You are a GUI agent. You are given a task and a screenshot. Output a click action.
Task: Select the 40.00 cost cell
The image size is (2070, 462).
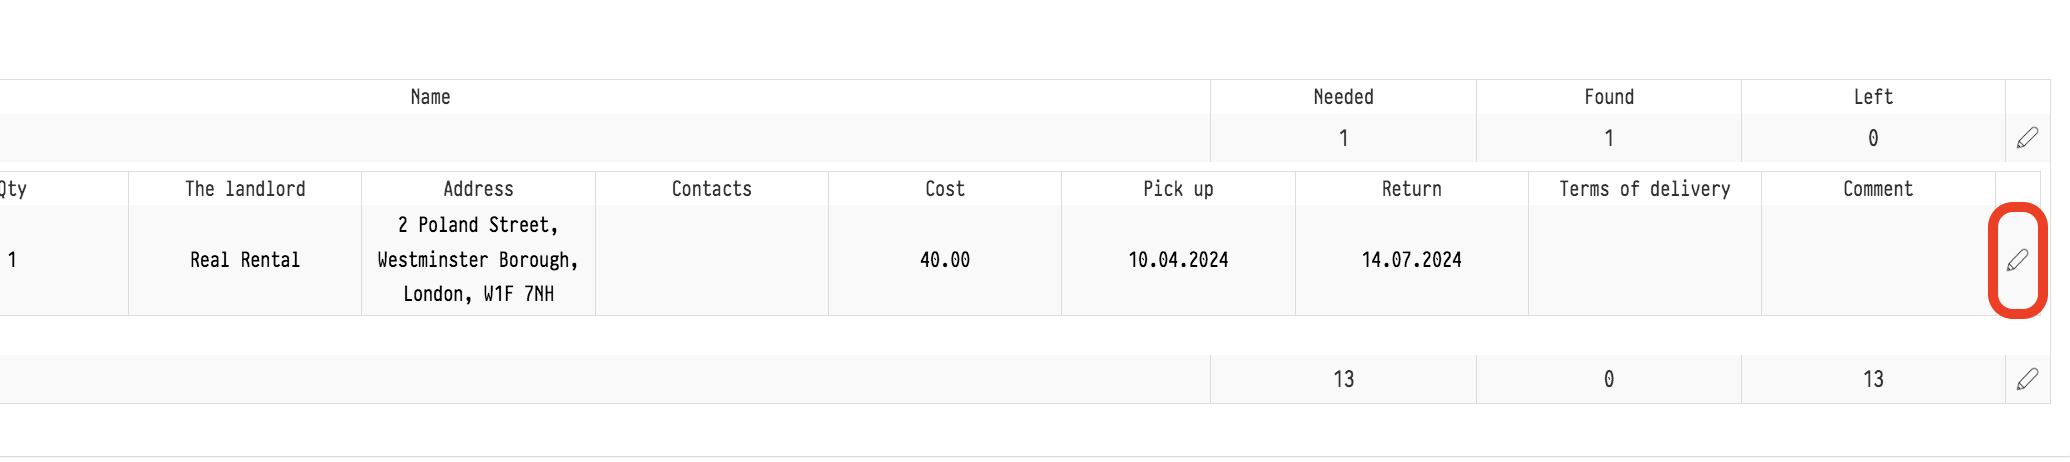click(944, 260)
